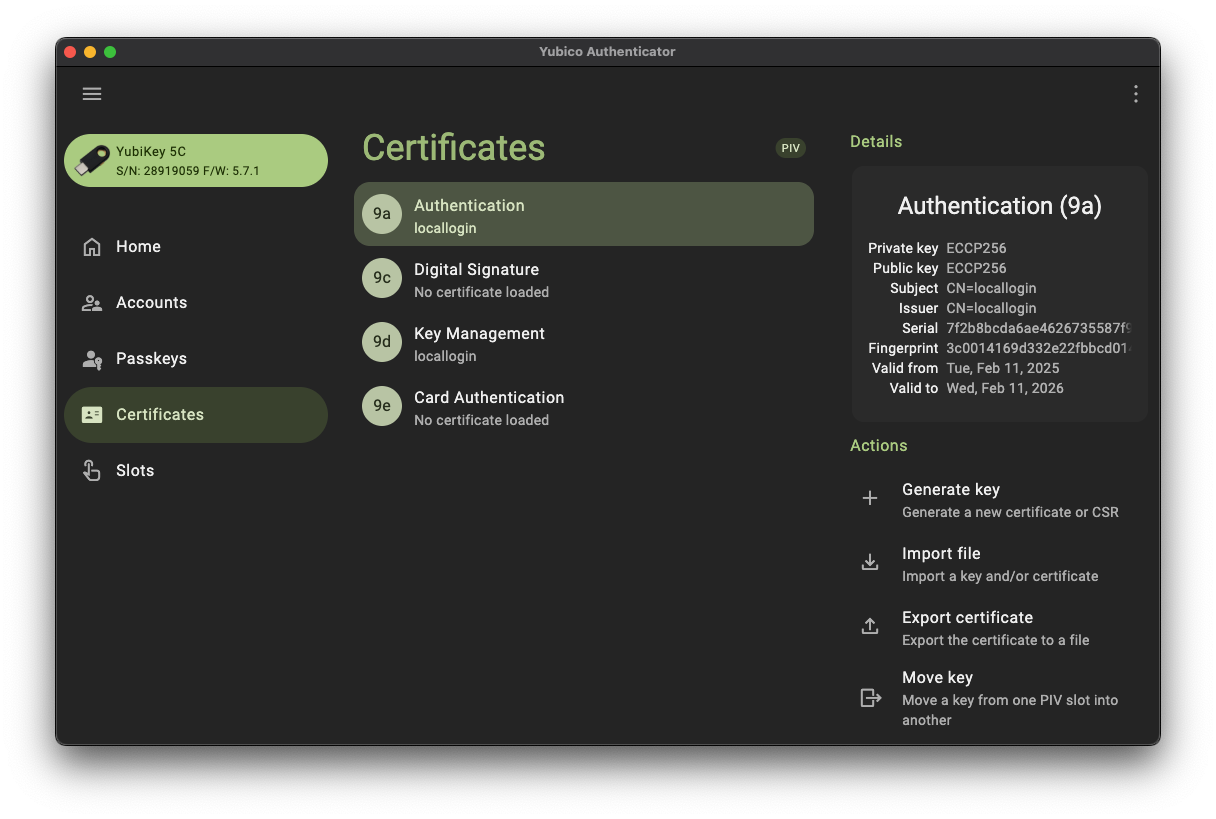Image resolution: width=1216 pixels, height=819 pixels.
Task: Click the Details section header
Action: (876, 142)
